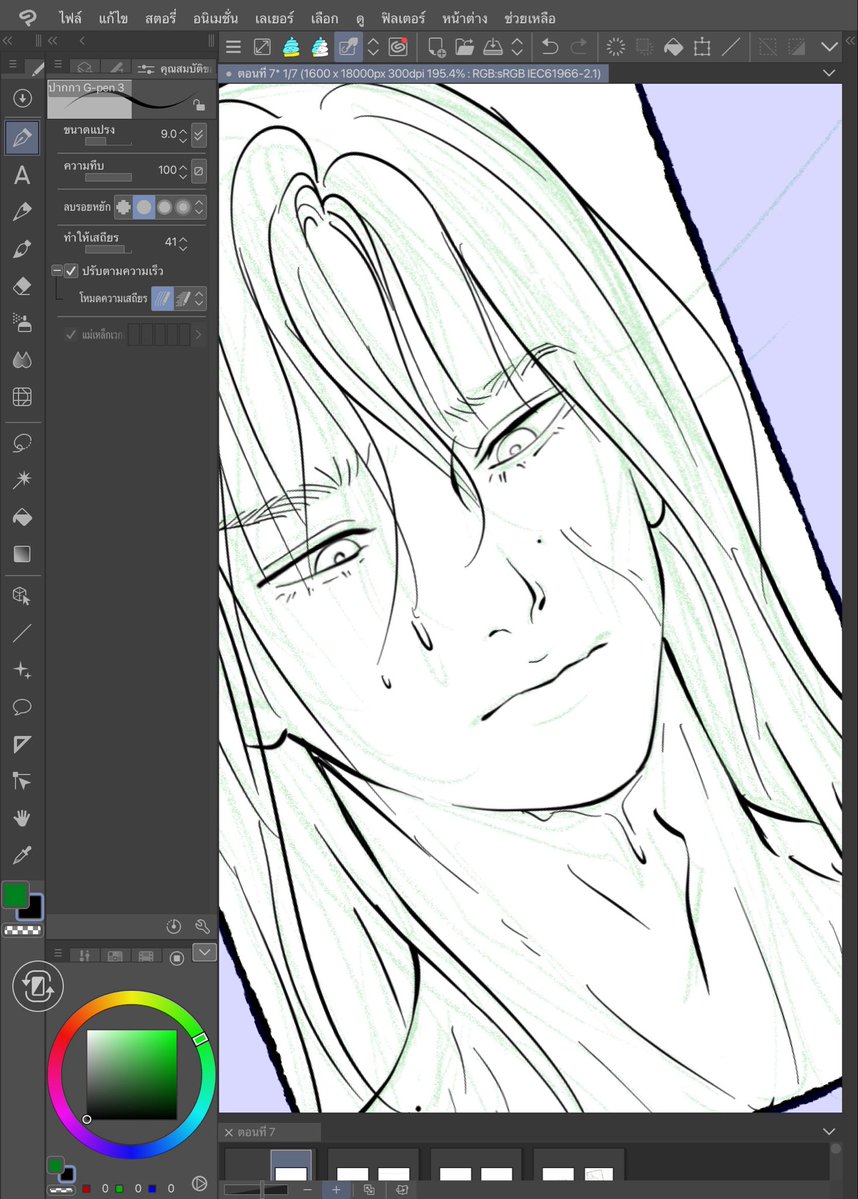Switch to the canvas tab ตอนที่ 7* 1/7
Viewport: 858px width, 1199px height.
click(x=414, y=73)
